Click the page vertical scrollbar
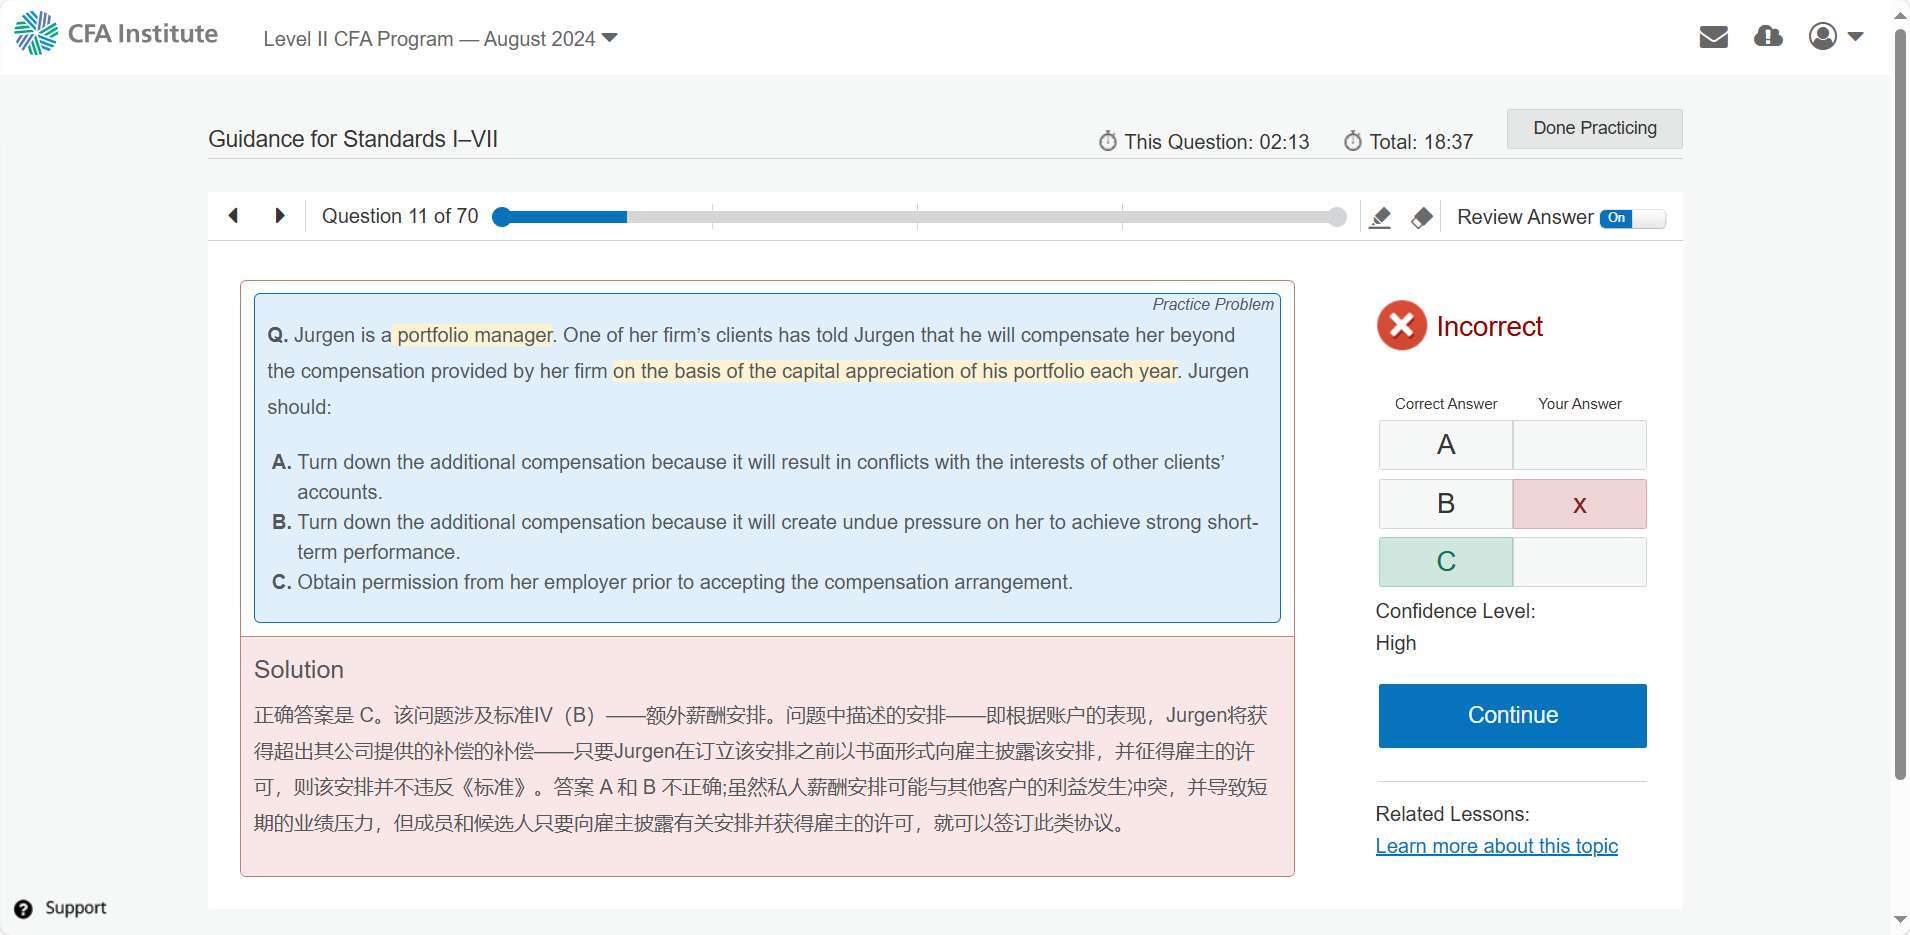Image resolution: width=1910 pixels, height=935 pixels. tap(1900, 400)
